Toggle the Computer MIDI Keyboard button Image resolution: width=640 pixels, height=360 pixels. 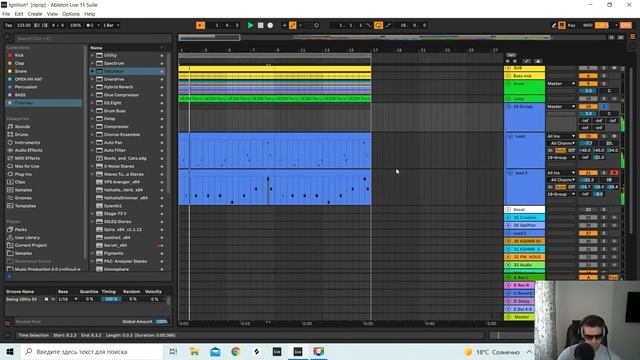click(x=562, y=25)
